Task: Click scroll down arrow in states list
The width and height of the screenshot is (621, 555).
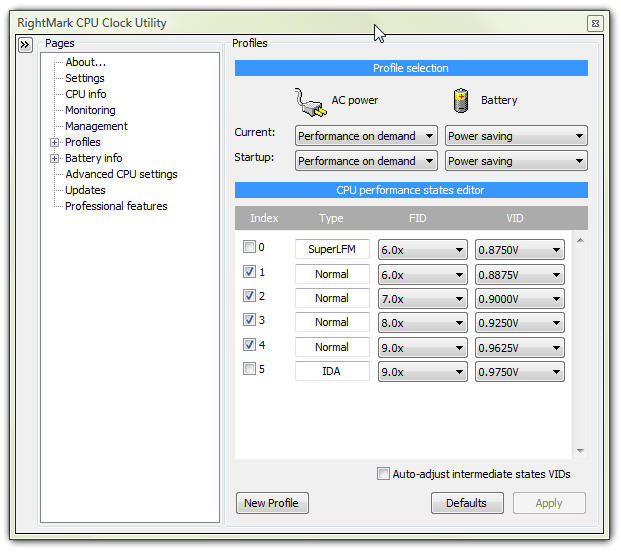Action: pyautogui.click(x=580, y=451)
